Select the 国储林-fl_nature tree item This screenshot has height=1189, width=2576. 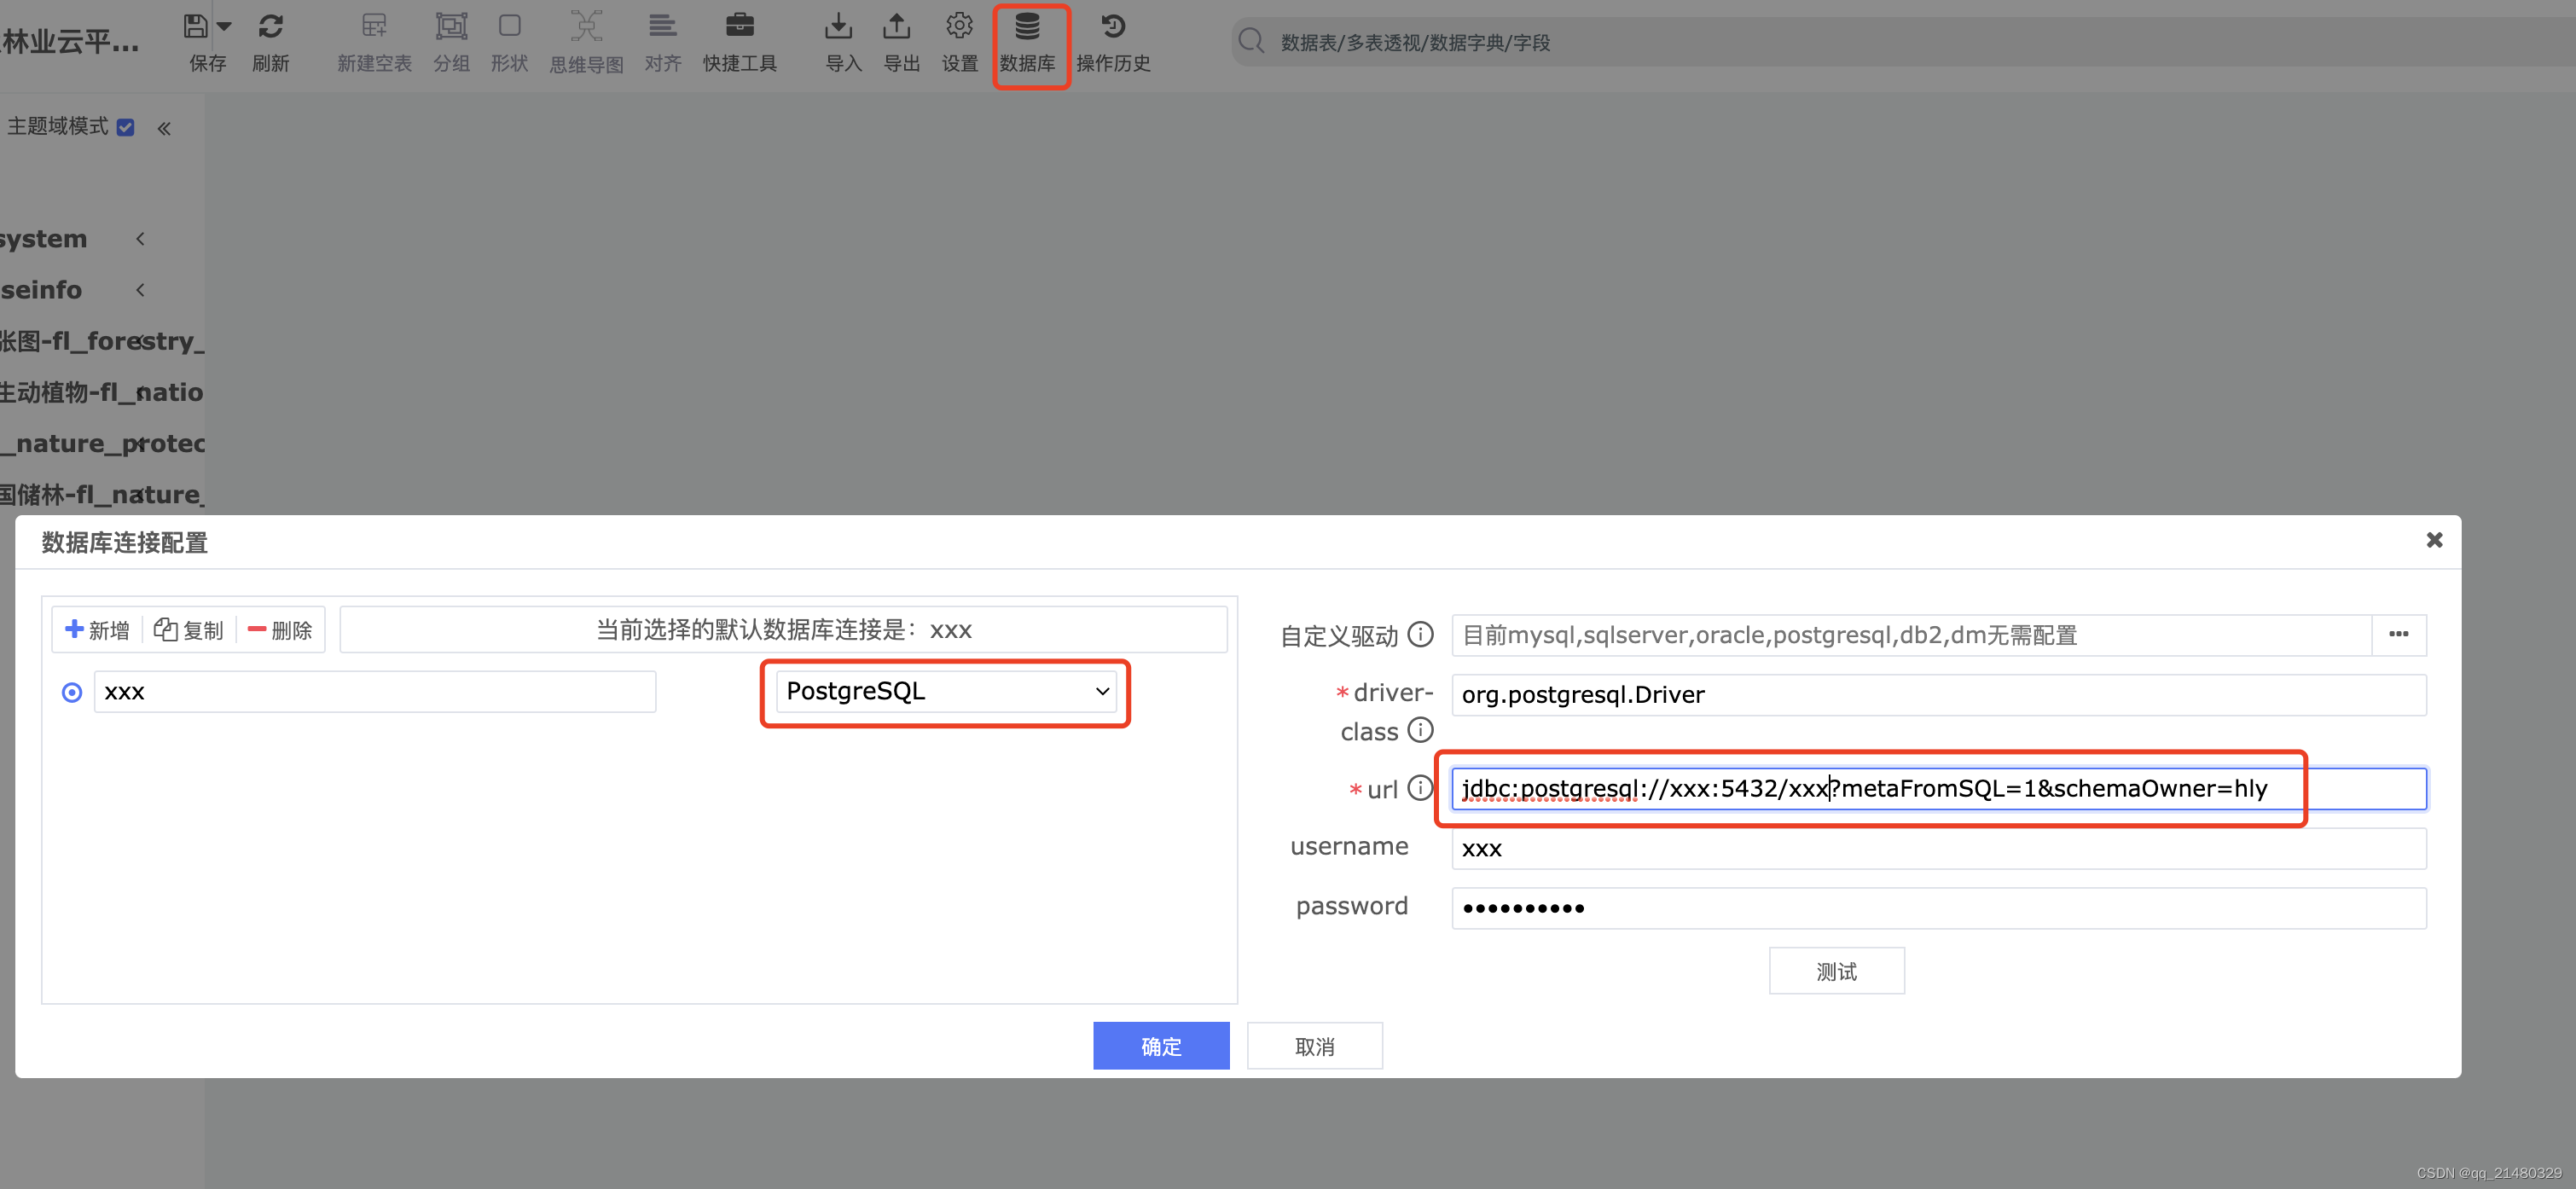(102, 494)
